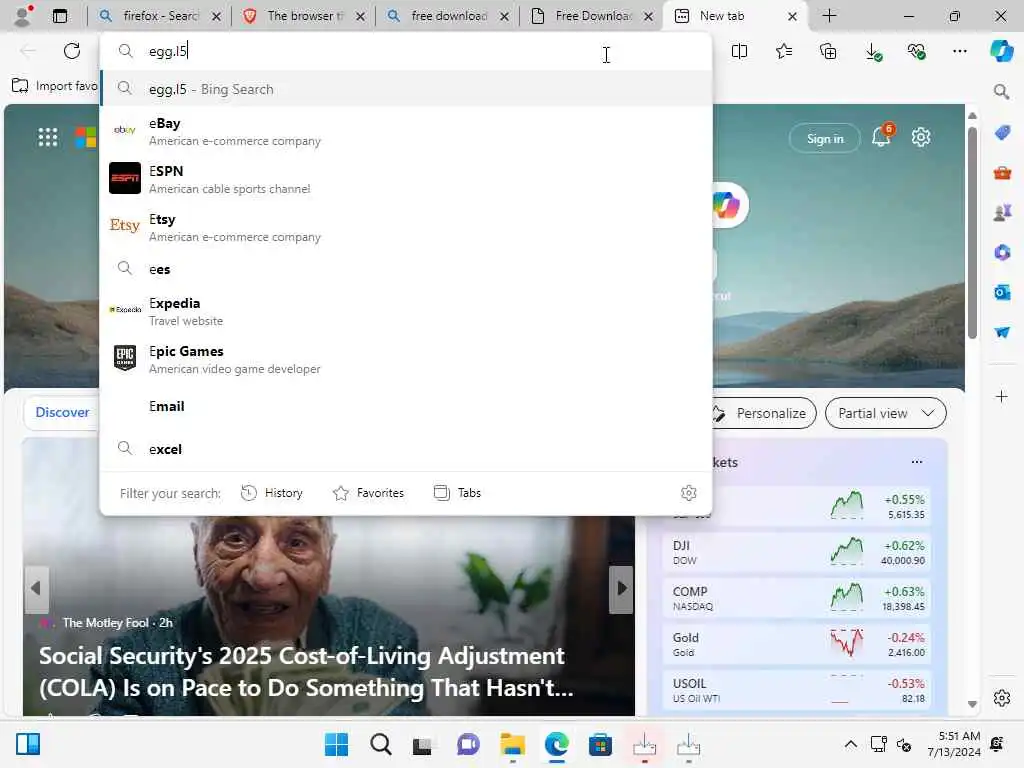This screenshot has width=1024, height=768.
Task: Open the sidebar Microsoft 365 icon
Action: point(1002,252)
